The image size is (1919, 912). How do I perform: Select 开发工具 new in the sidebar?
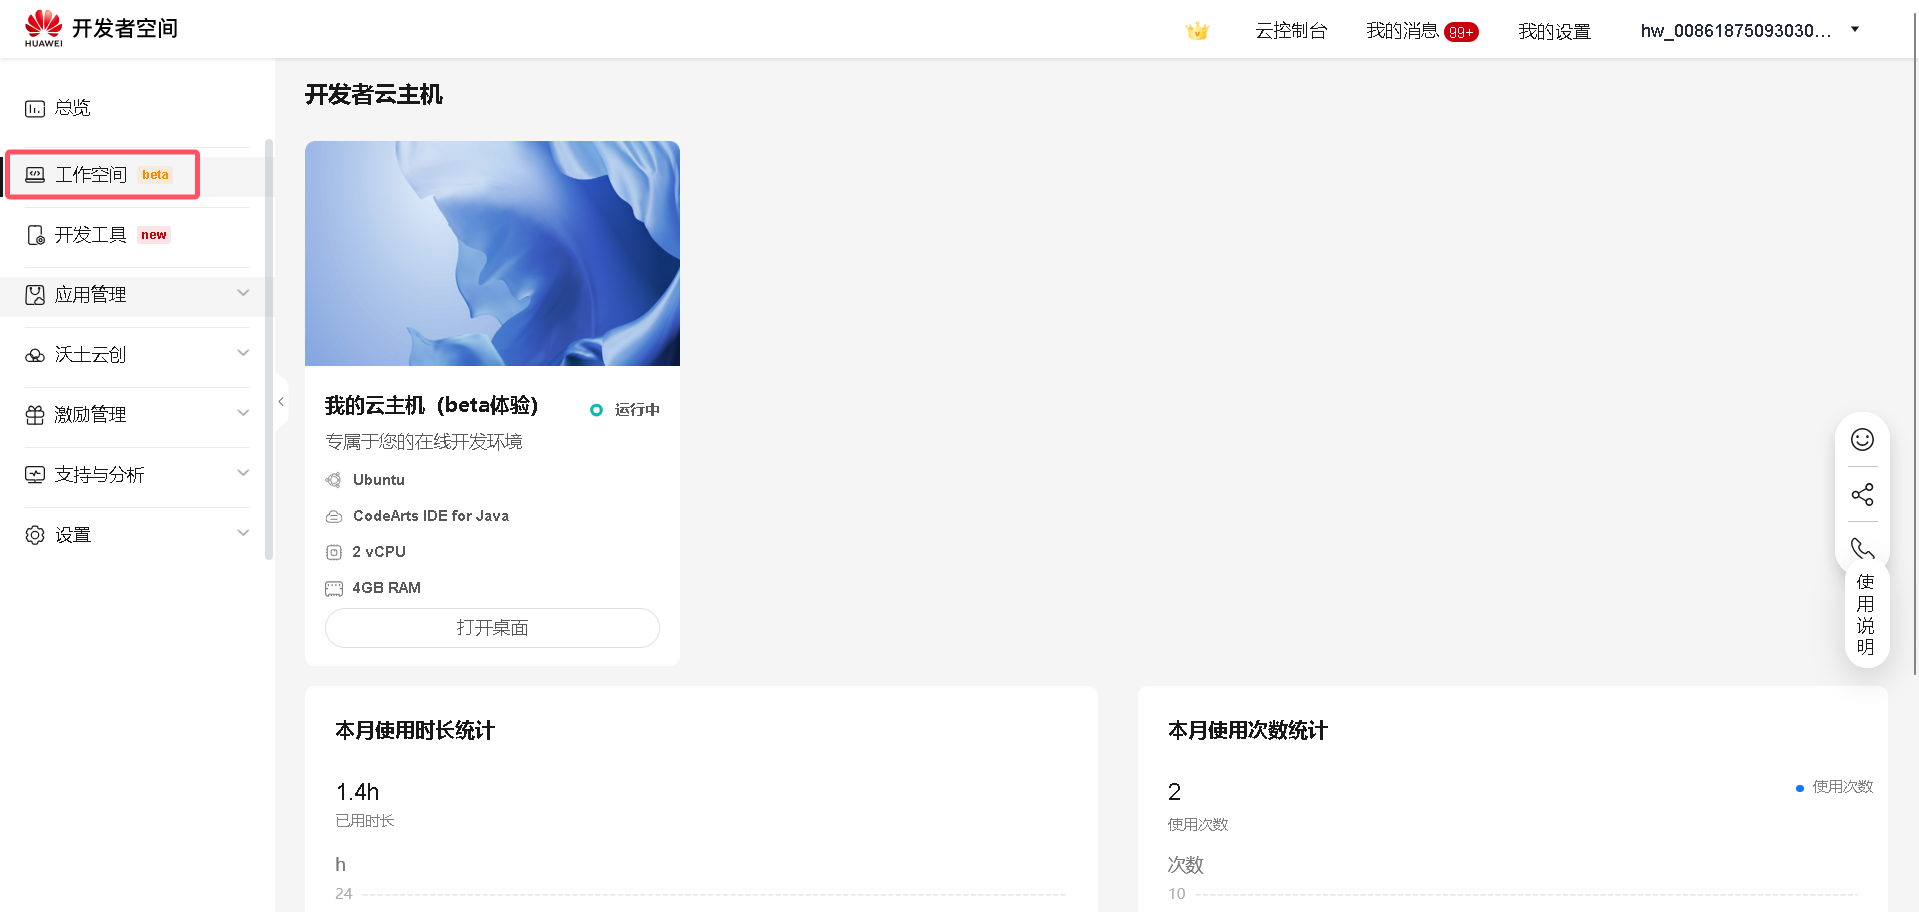pyautogui.click(x=93, y=235)
